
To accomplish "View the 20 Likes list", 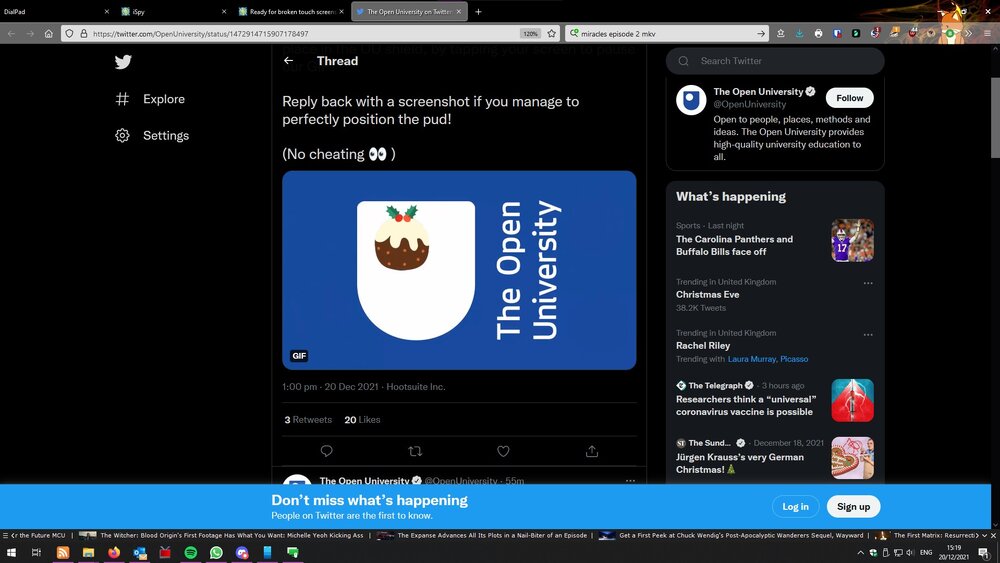I will point(362,420).
